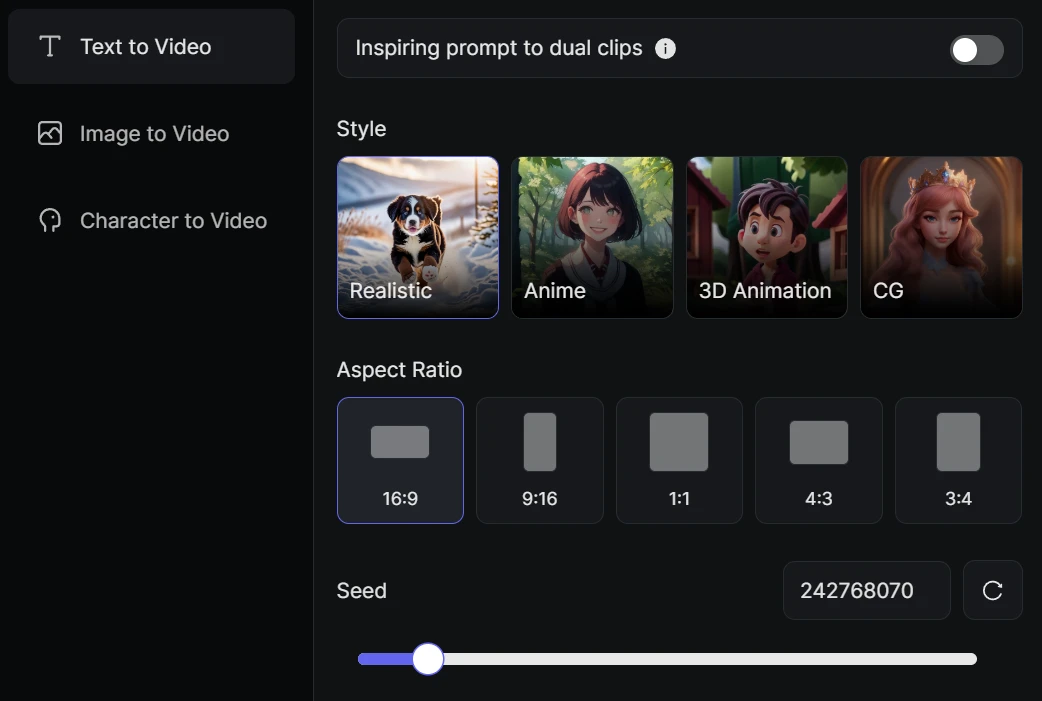Click the 'Inspiring prompt to dual clips' label
1042x701 pixels.
point(499,49)
